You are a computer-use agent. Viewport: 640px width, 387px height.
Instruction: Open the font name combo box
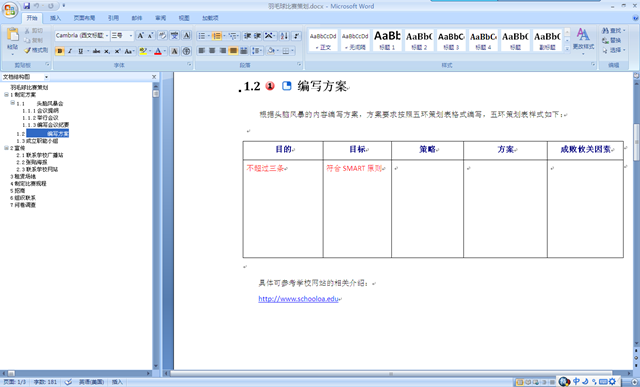[82, 36]
